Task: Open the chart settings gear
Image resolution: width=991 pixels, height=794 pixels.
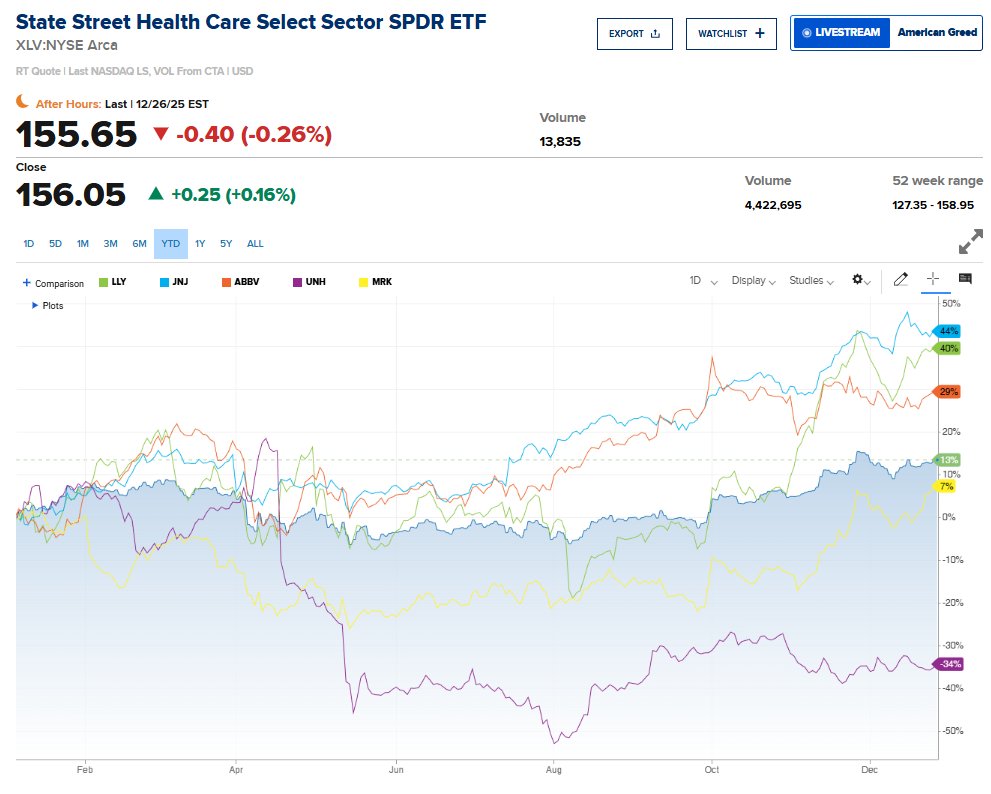Action: 859,280
